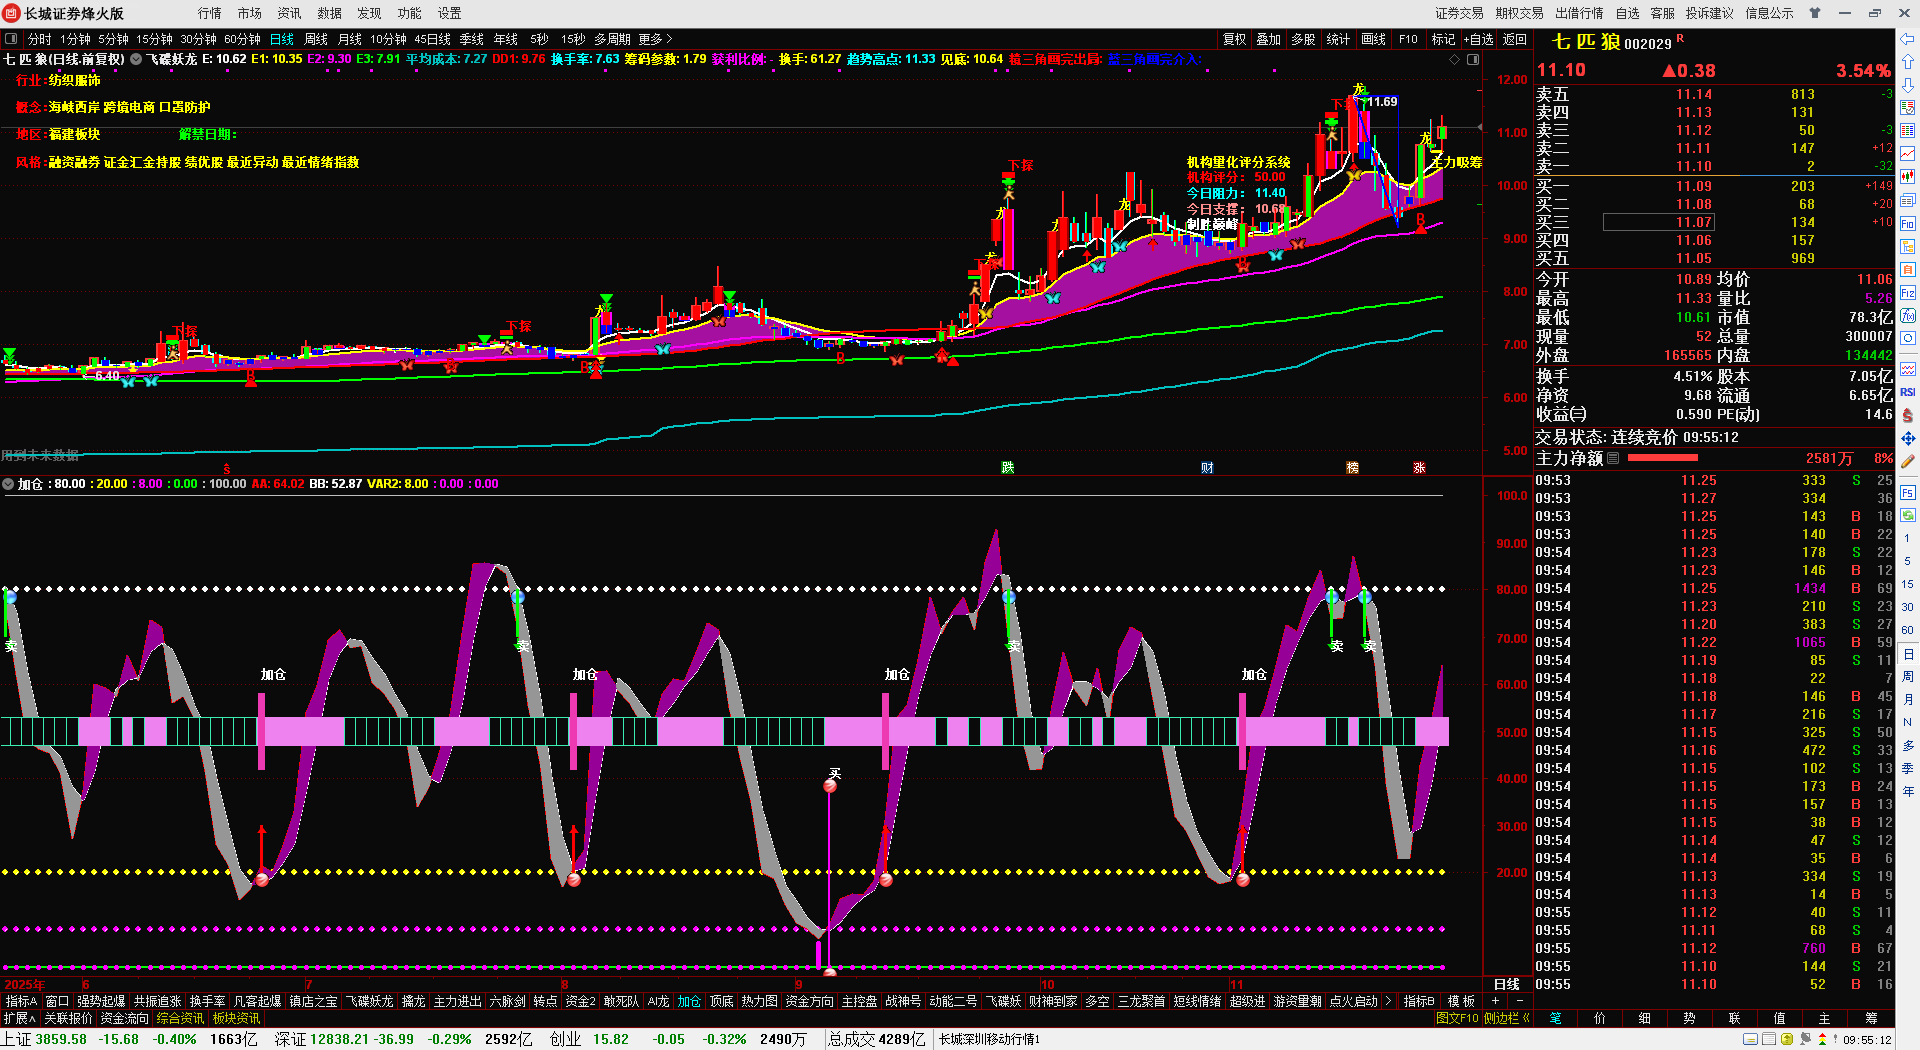1920x1050 pixels.
Task: Open the F12 trading sidebar icon
Action: click(x=1908, y=293)
